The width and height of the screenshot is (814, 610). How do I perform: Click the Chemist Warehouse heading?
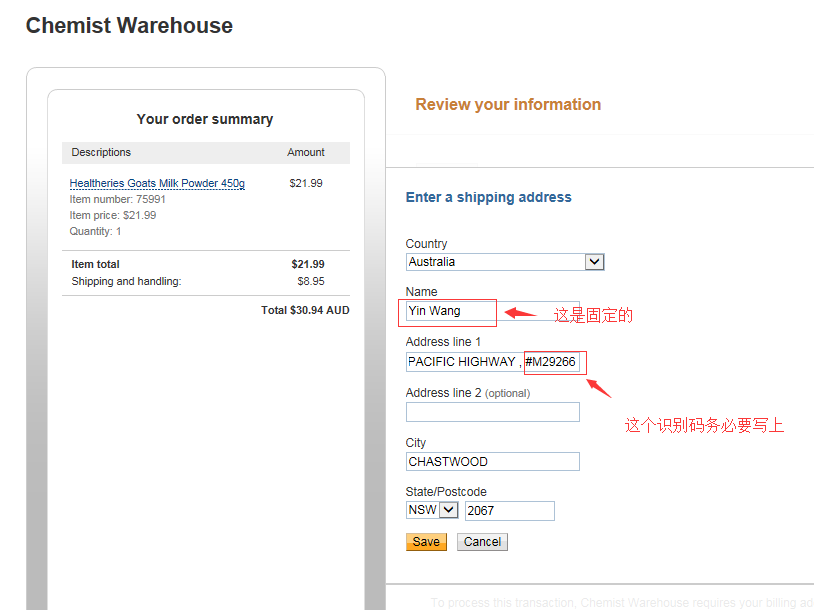point(130,25)
